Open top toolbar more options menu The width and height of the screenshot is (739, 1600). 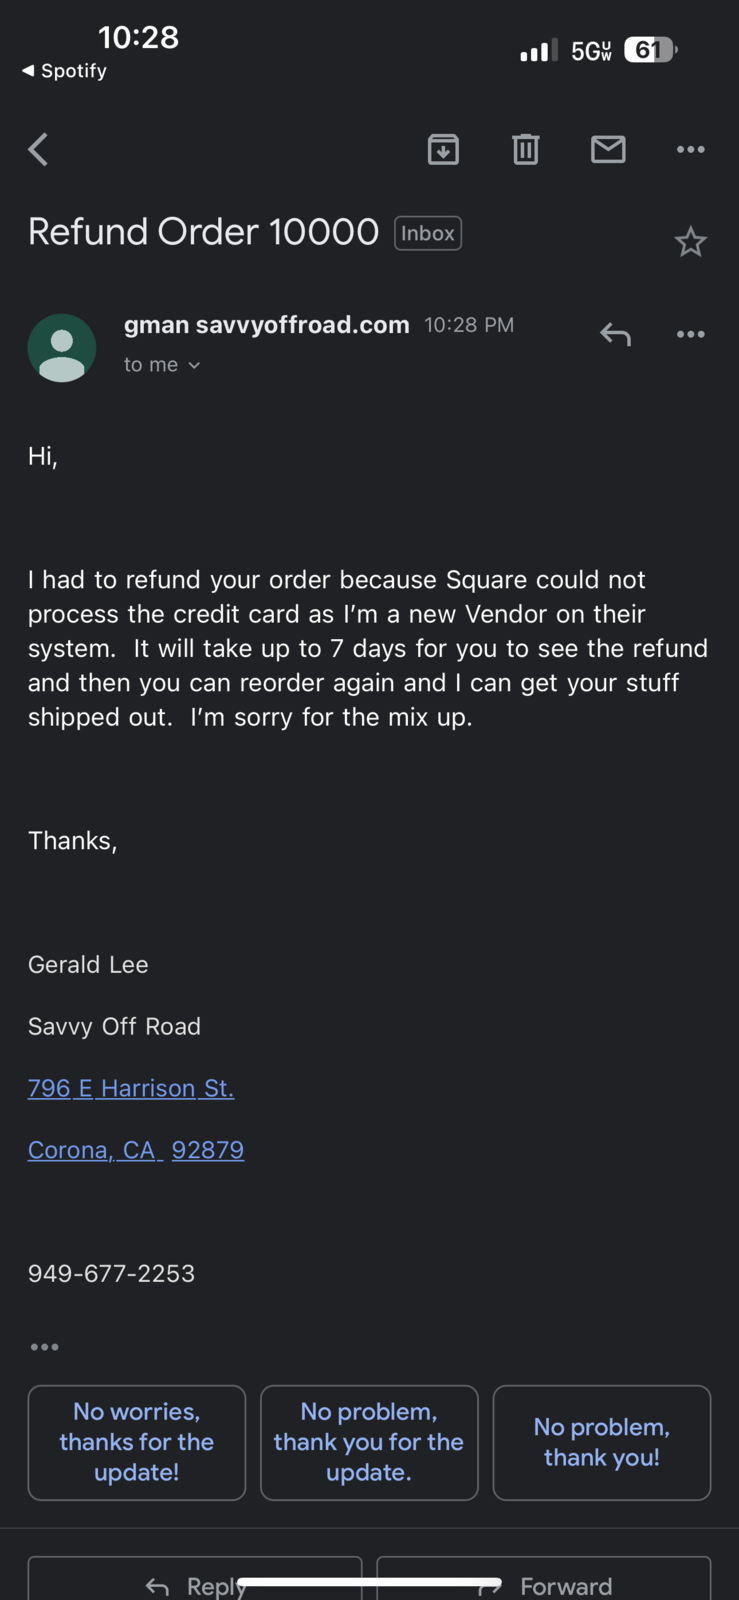point(690,150)
